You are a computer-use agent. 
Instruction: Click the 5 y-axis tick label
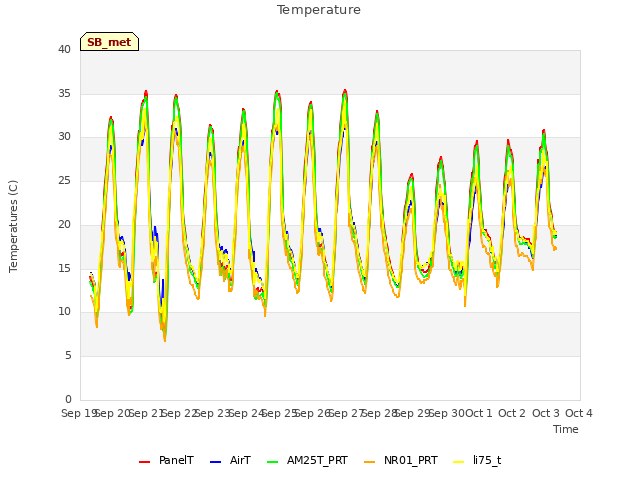68,356
